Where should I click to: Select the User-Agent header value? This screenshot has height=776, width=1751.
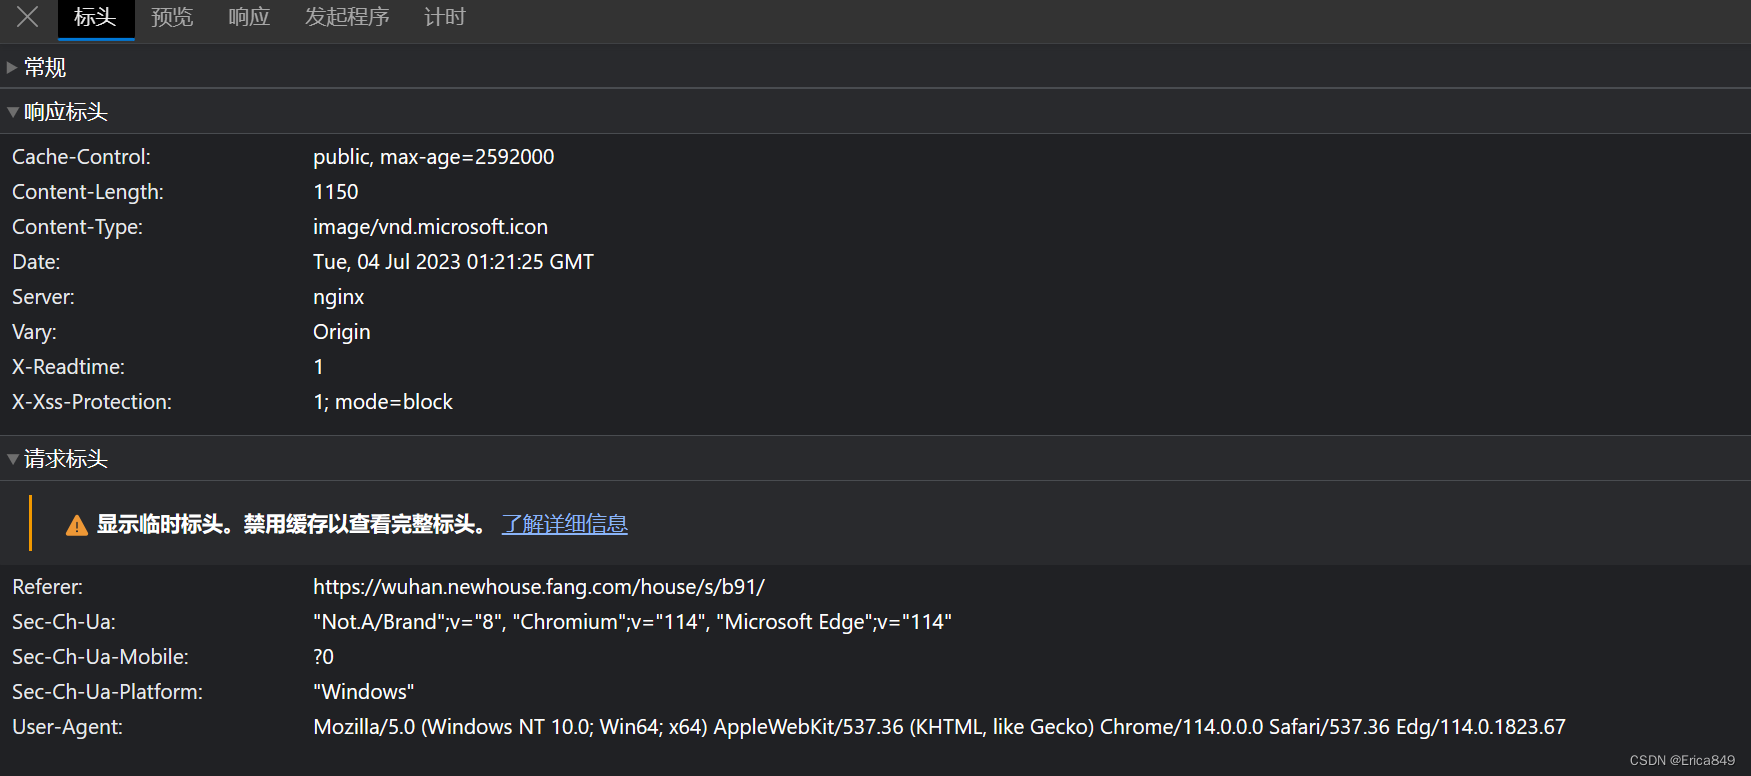(x=939, y=726)
